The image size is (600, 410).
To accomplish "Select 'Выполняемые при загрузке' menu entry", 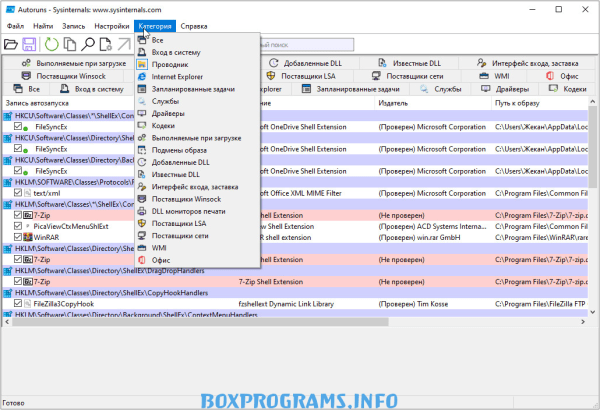I will click(x=197, y=138).
